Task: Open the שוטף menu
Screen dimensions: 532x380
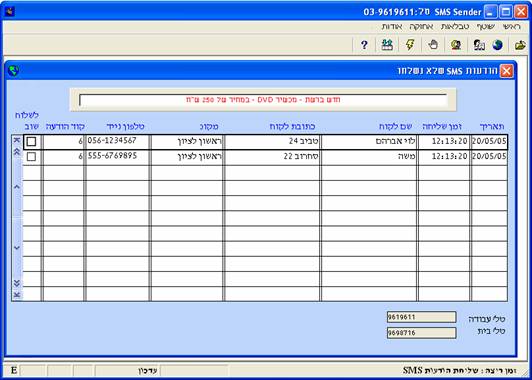Action: click(486, 26)
